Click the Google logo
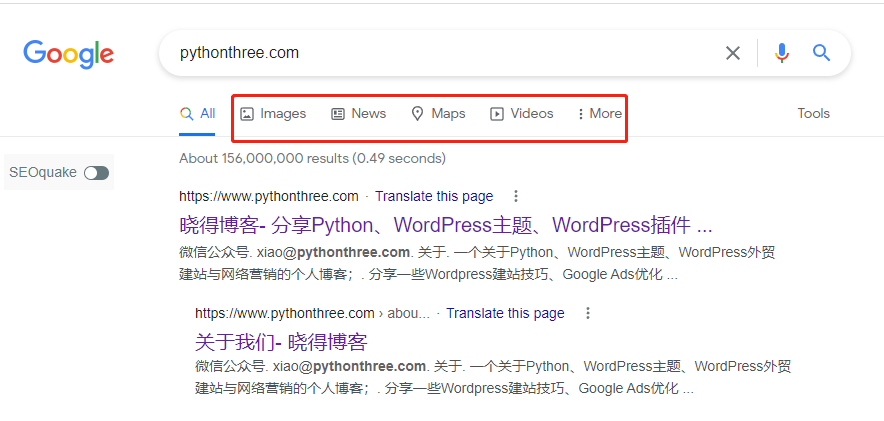Screen dimensions: 884x421 coord(68,54)
